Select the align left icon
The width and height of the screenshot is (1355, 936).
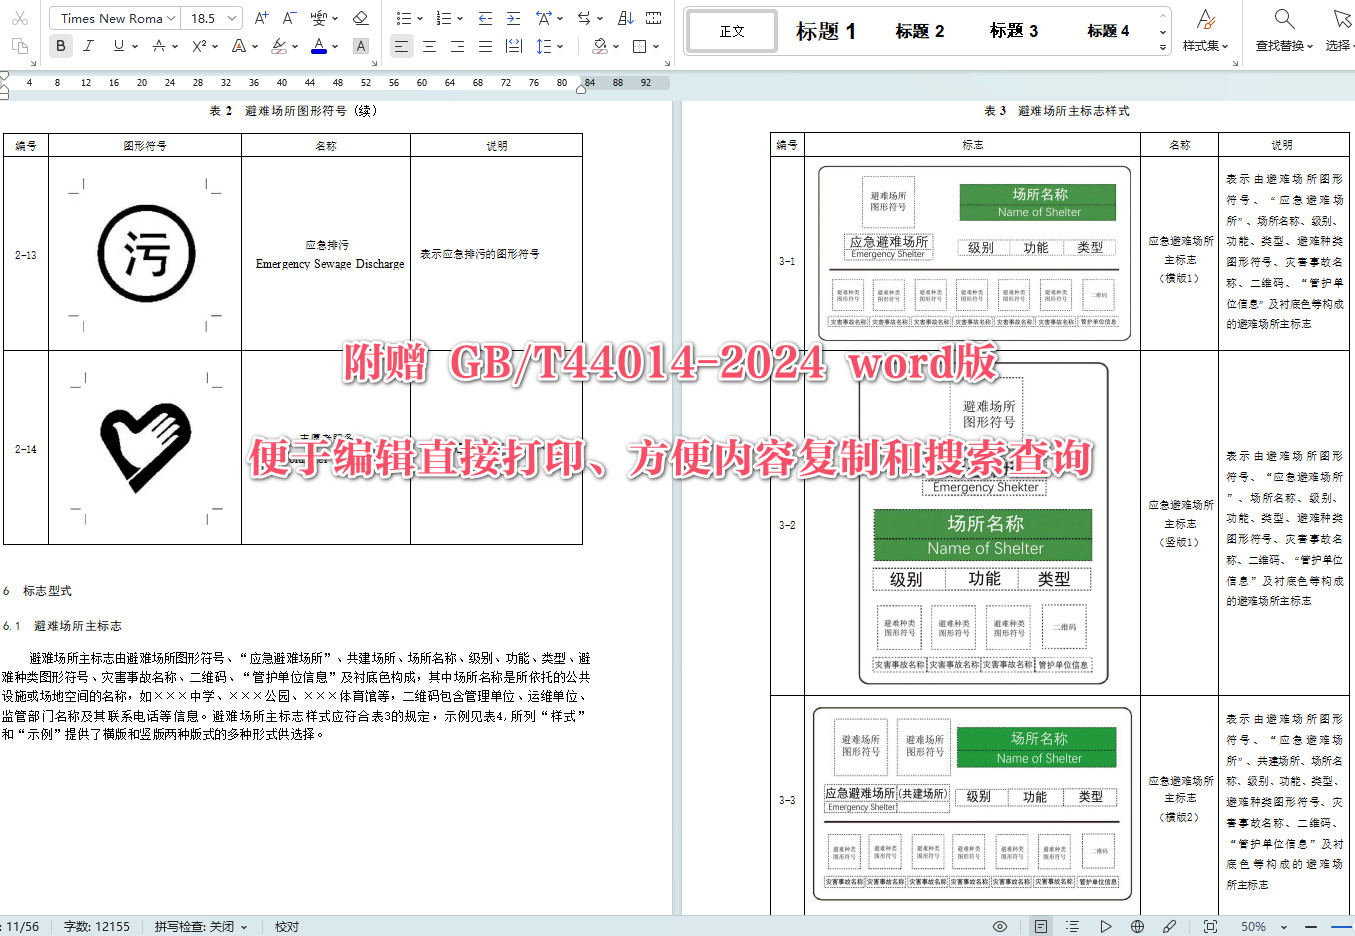pos(401,46)
